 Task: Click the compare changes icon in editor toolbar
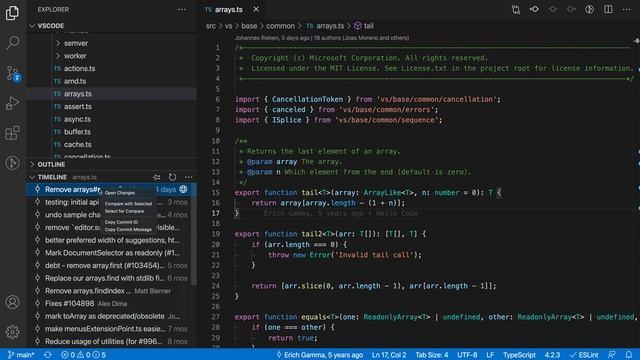(x=516, y=9)
